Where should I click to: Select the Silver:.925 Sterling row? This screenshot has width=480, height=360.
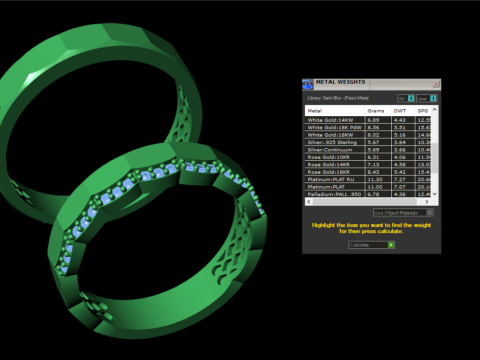click(368, 142)
